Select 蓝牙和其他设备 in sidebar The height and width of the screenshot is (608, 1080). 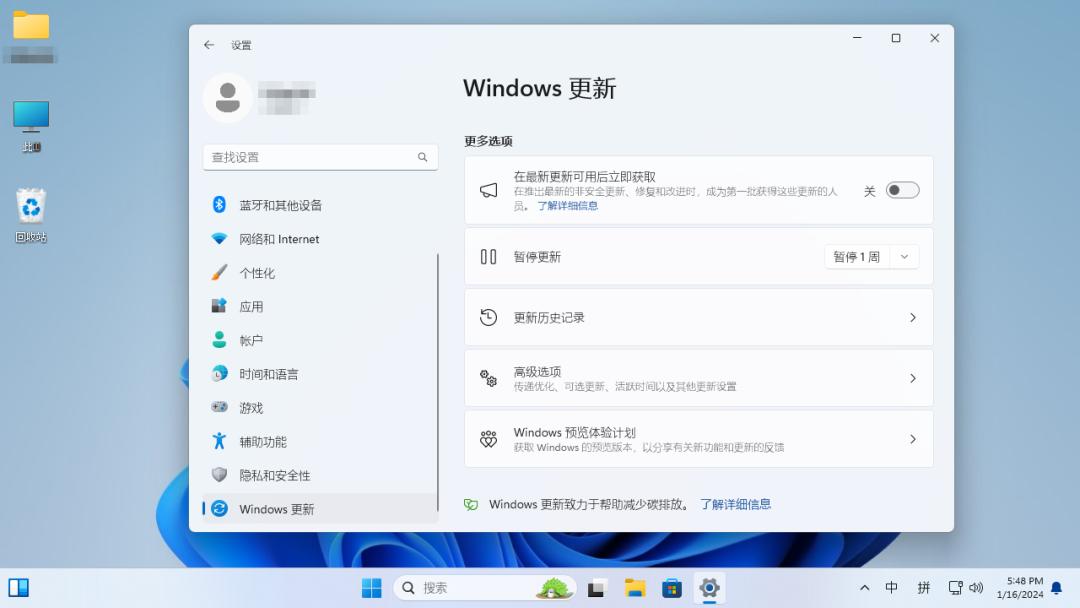tap(320, 205)
